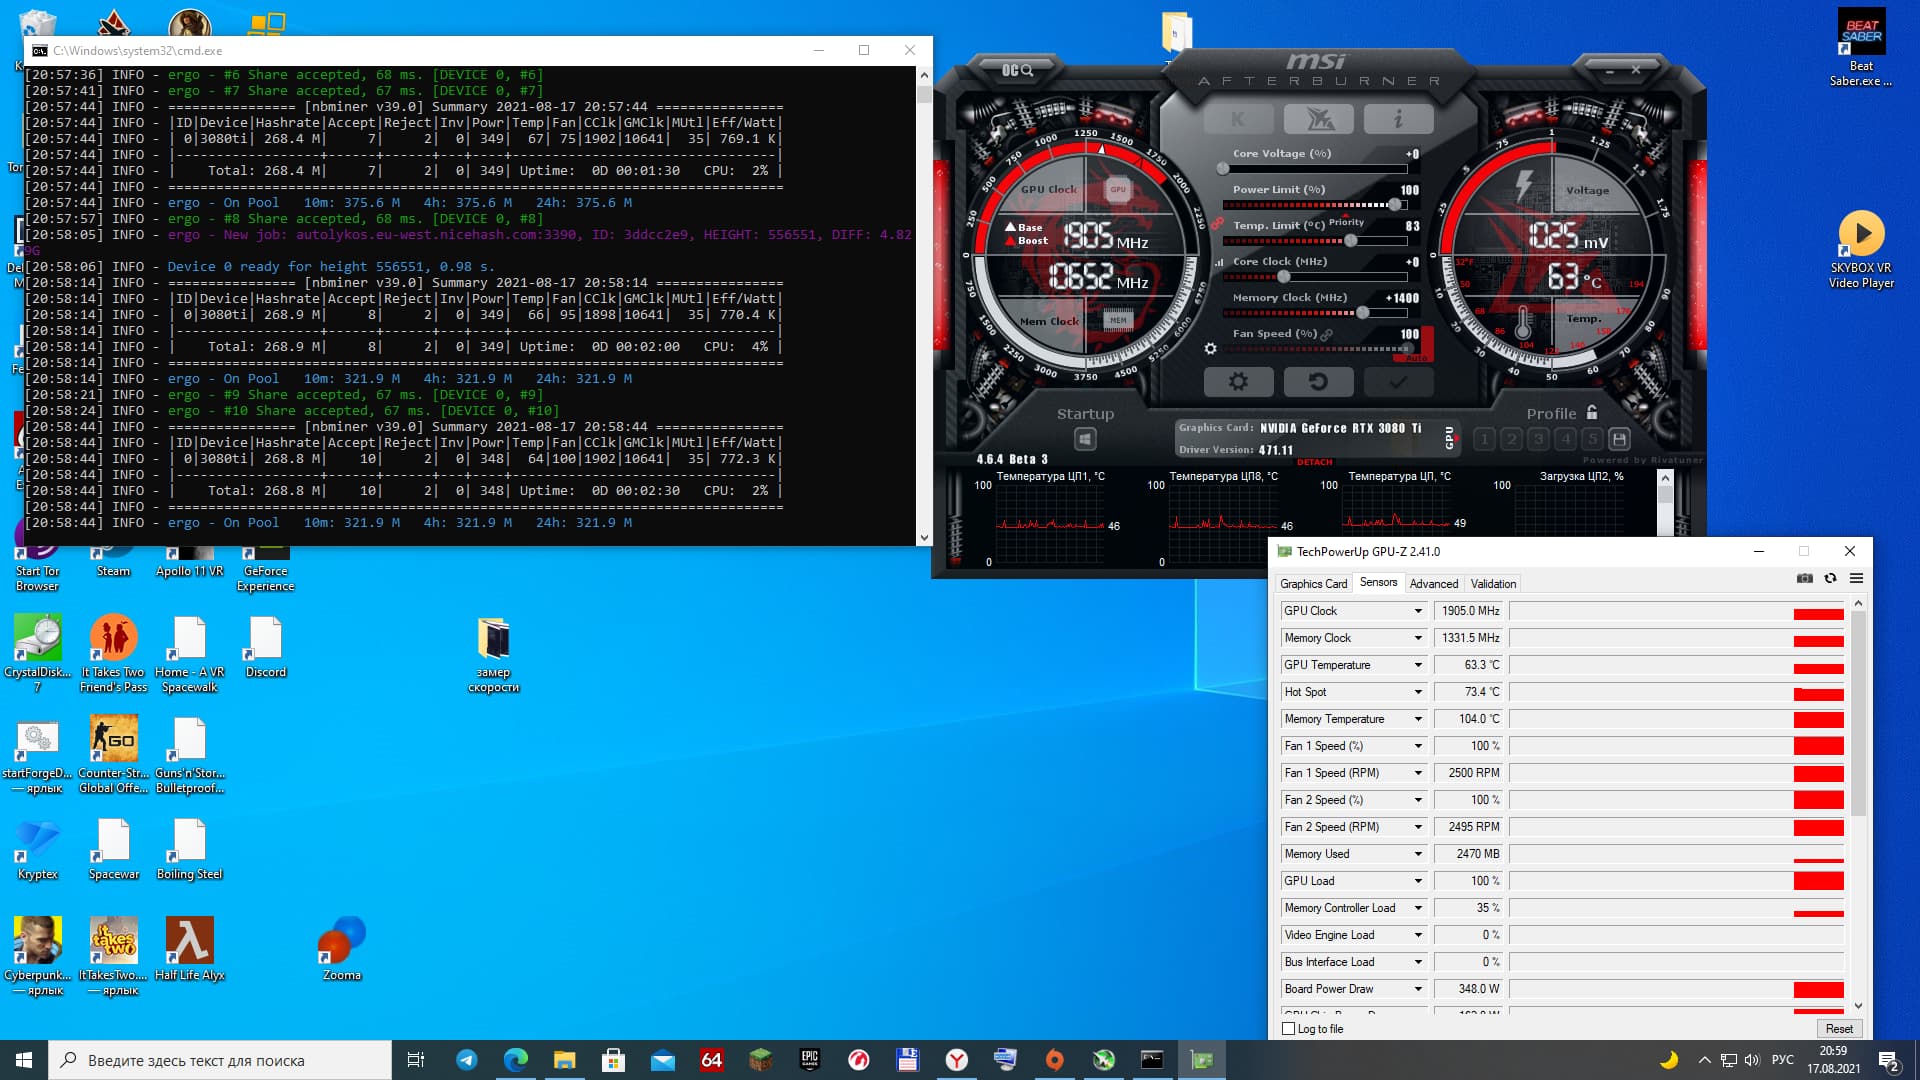The height and width of the screenshot is (1080, 1920).
Task: Expand the GPU Load sensor dropdown
Action: 1417,881
